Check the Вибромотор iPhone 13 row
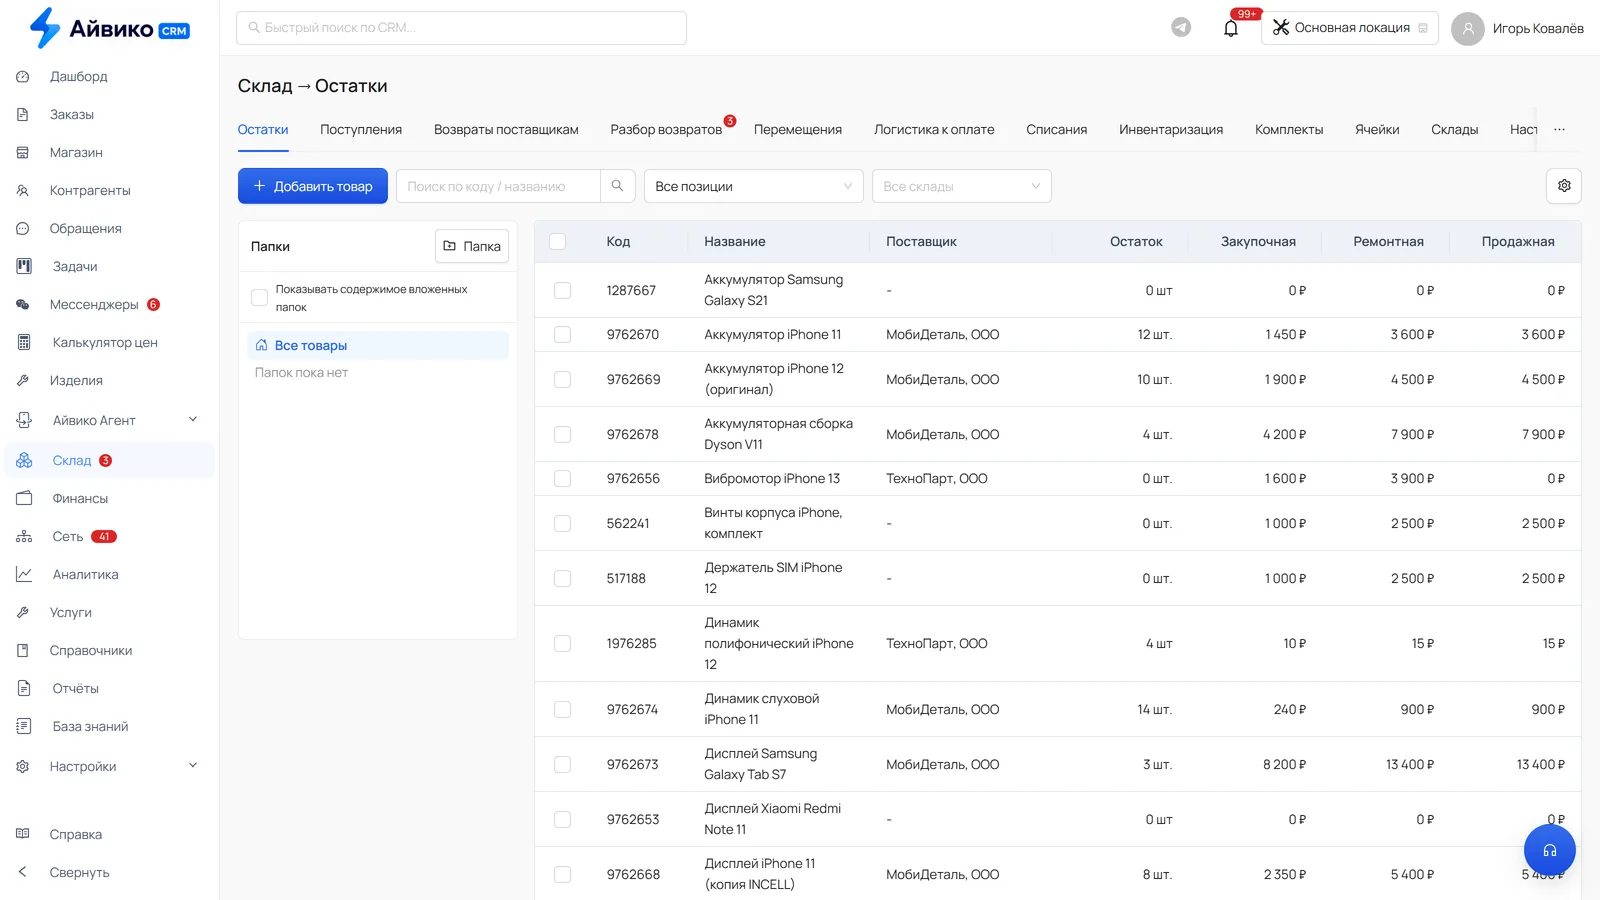Image resolution: width=1600 pixels, height=900 pixels. tap(562, 478)
